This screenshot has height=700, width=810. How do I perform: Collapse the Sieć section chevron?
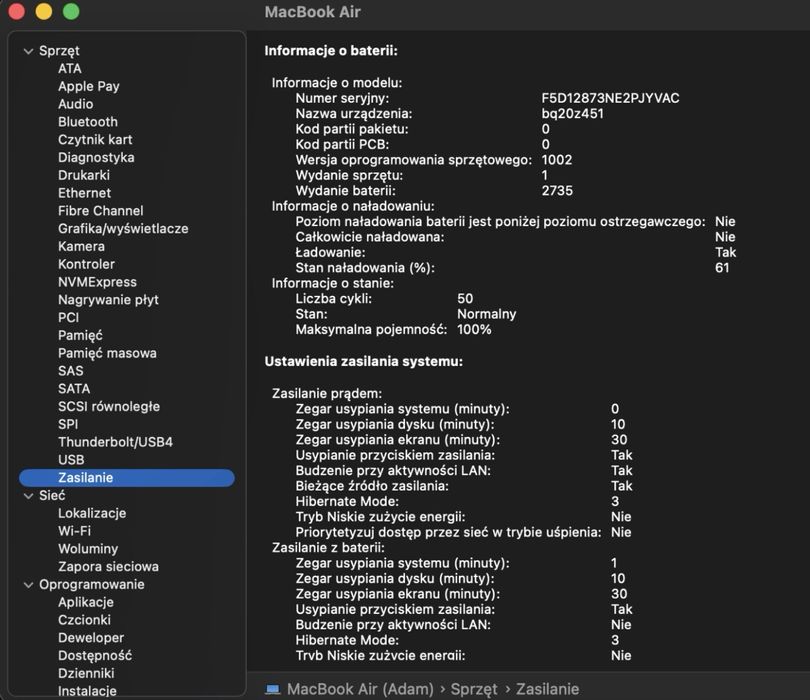coord(28,496)
